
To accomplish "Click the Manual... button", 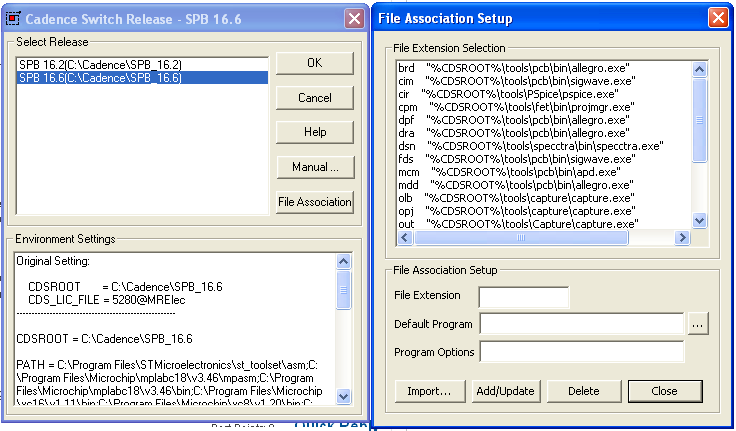I will click(314, 167).
